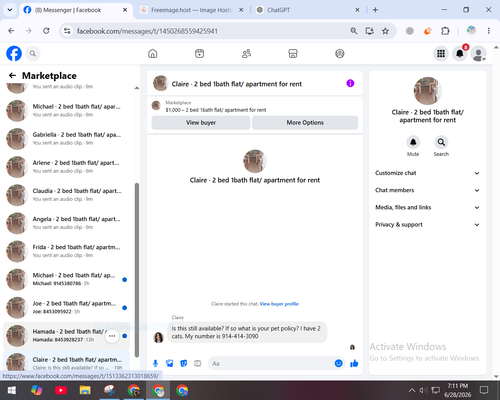The height and width of the screenshot is (400, 500).
Task: Open Windows notification center
Action: pyautogui.click(x=484, y=390)
